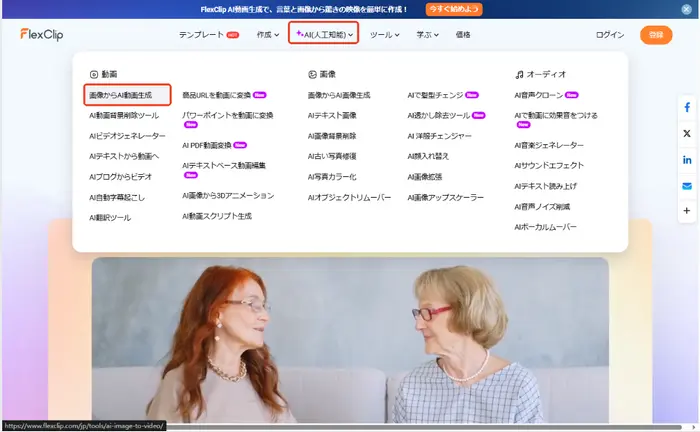Image resolution: width=700 pixels, height=432 pixels.
Task: Share page via email icon
Action: coord(687,186)
